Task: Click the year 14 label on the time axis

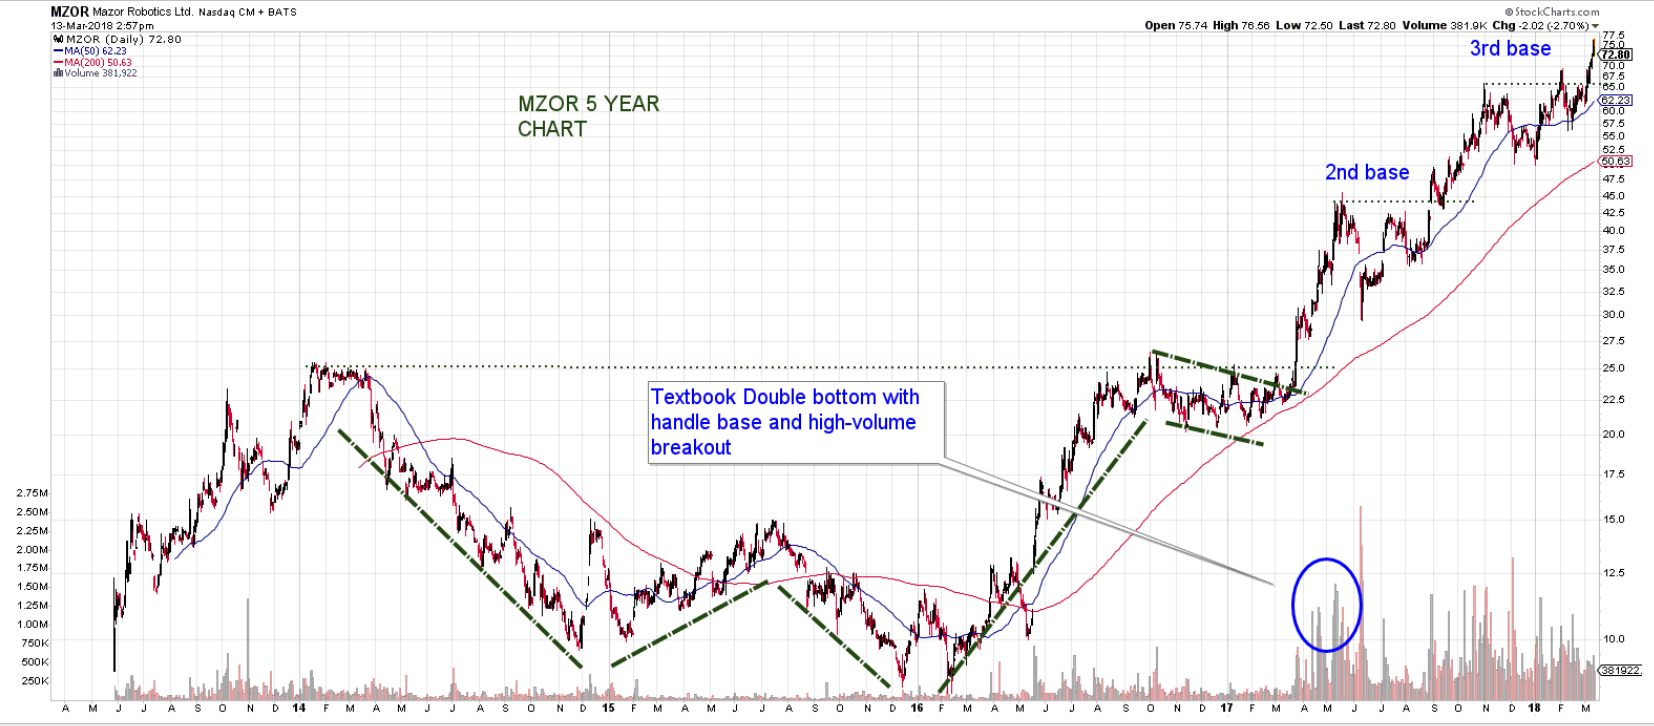Action: tap(299, 707)
